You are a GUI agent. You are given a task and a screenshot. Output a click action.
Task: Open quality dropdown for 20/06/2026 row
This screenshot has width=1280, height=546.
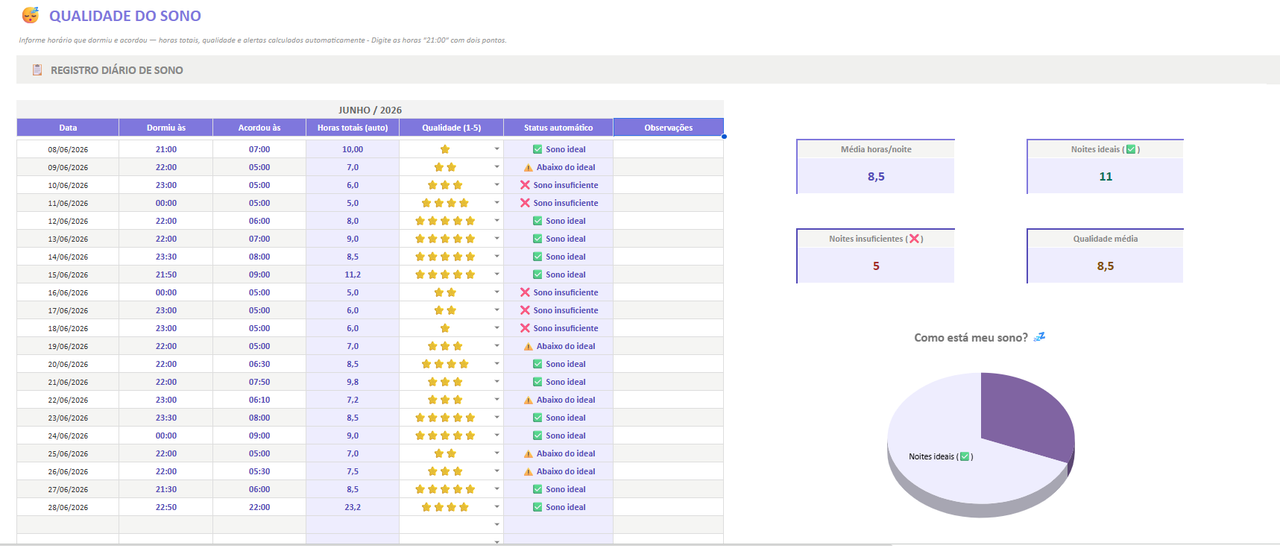tap(496, 364)
